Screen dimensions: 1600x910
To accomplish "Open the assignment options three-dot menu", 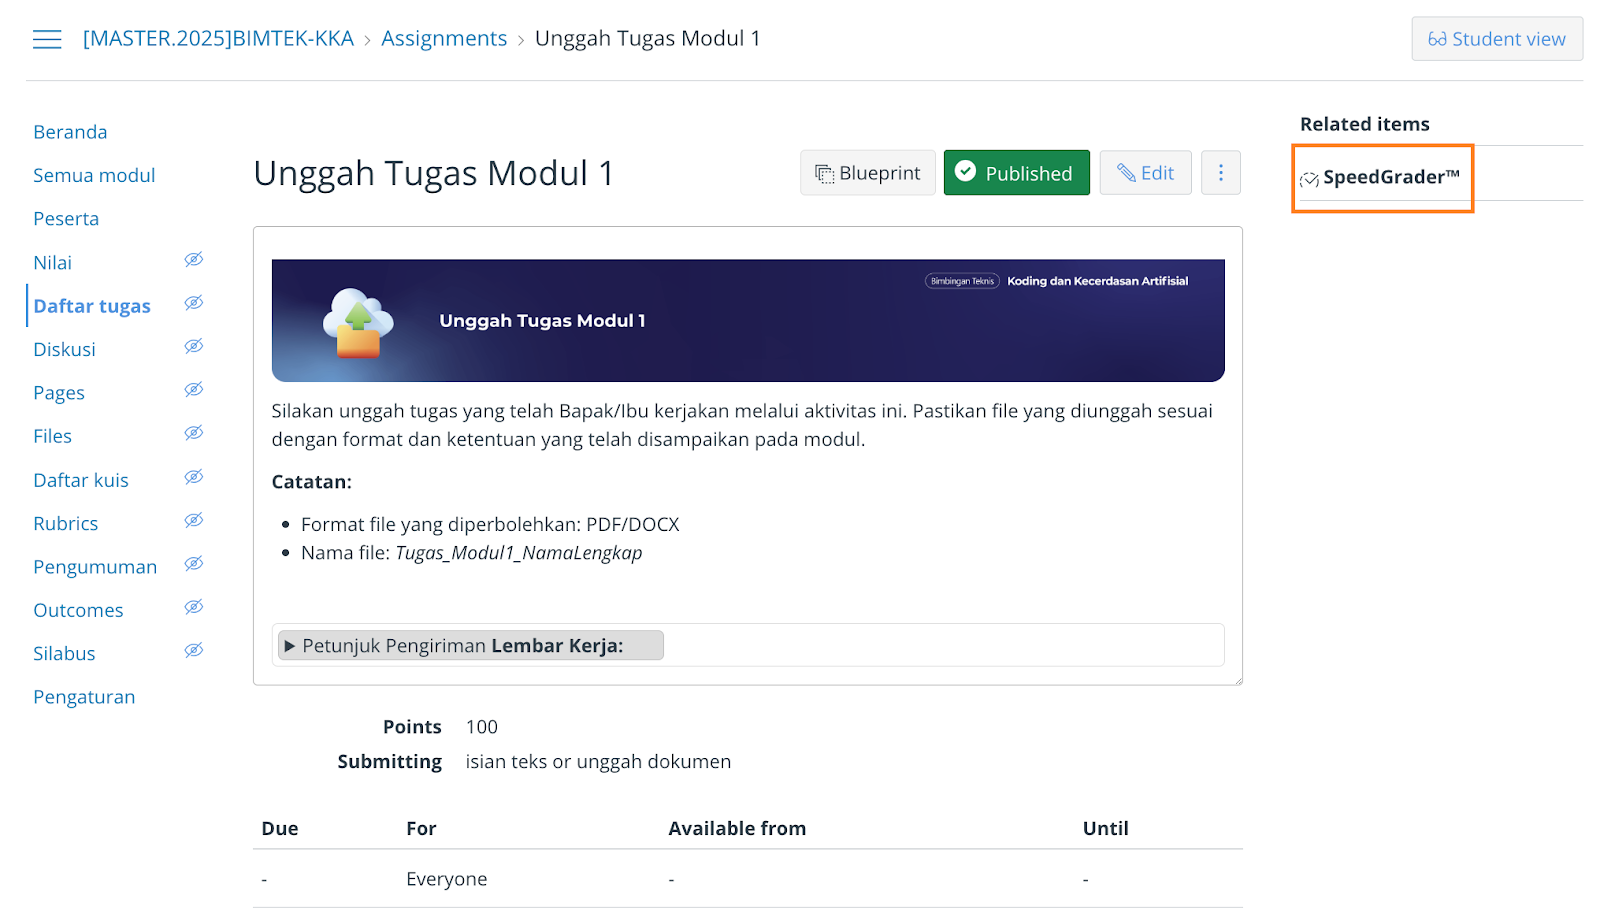I will click(x=1221, y=172).
